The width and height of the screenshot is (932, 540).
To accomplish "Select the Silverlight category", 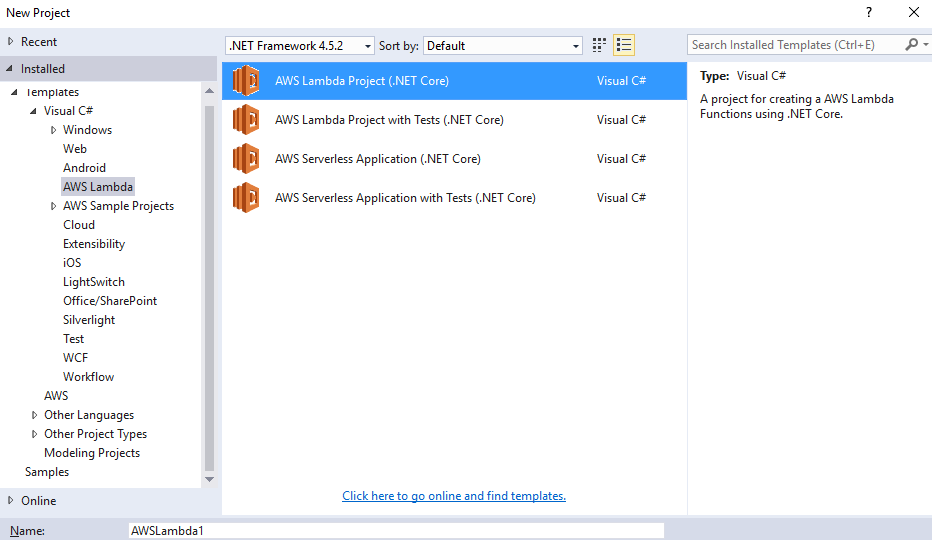I will click(x=89, y=320).
